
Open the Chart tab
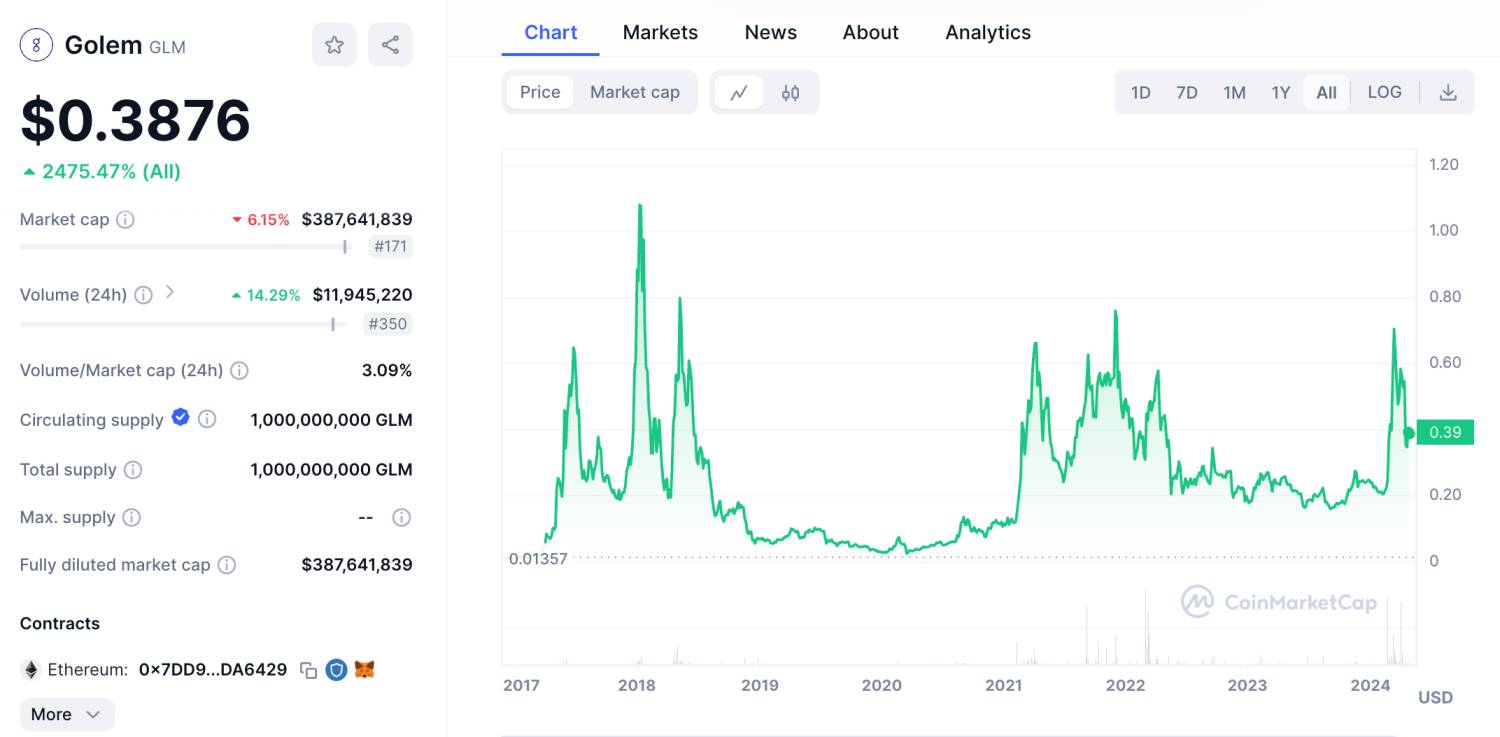pos(551,32)
